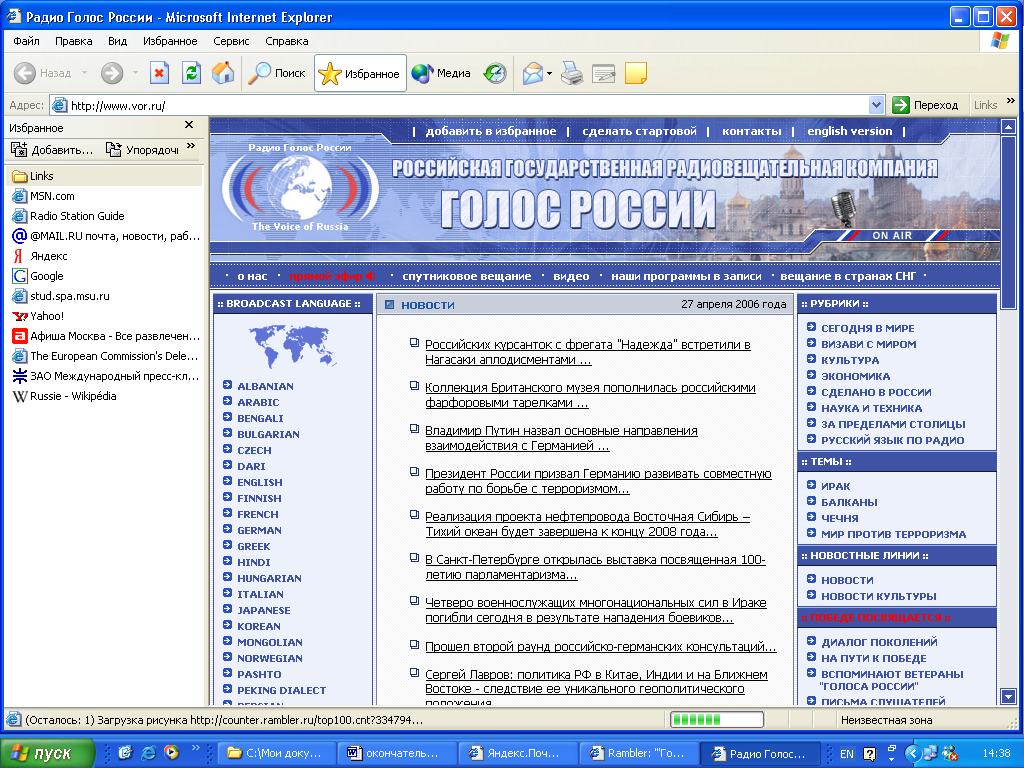This screenshot has width=1024, height=768.
Task: Open the Search (Поиск) toolbar button
Action: tap(277, 73)
